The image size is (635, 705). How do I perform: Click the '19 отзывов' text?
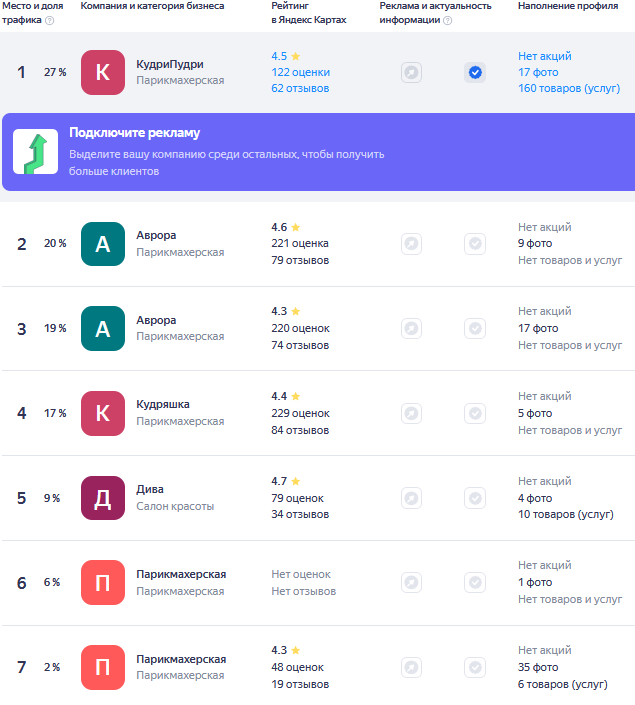[300, 684]
